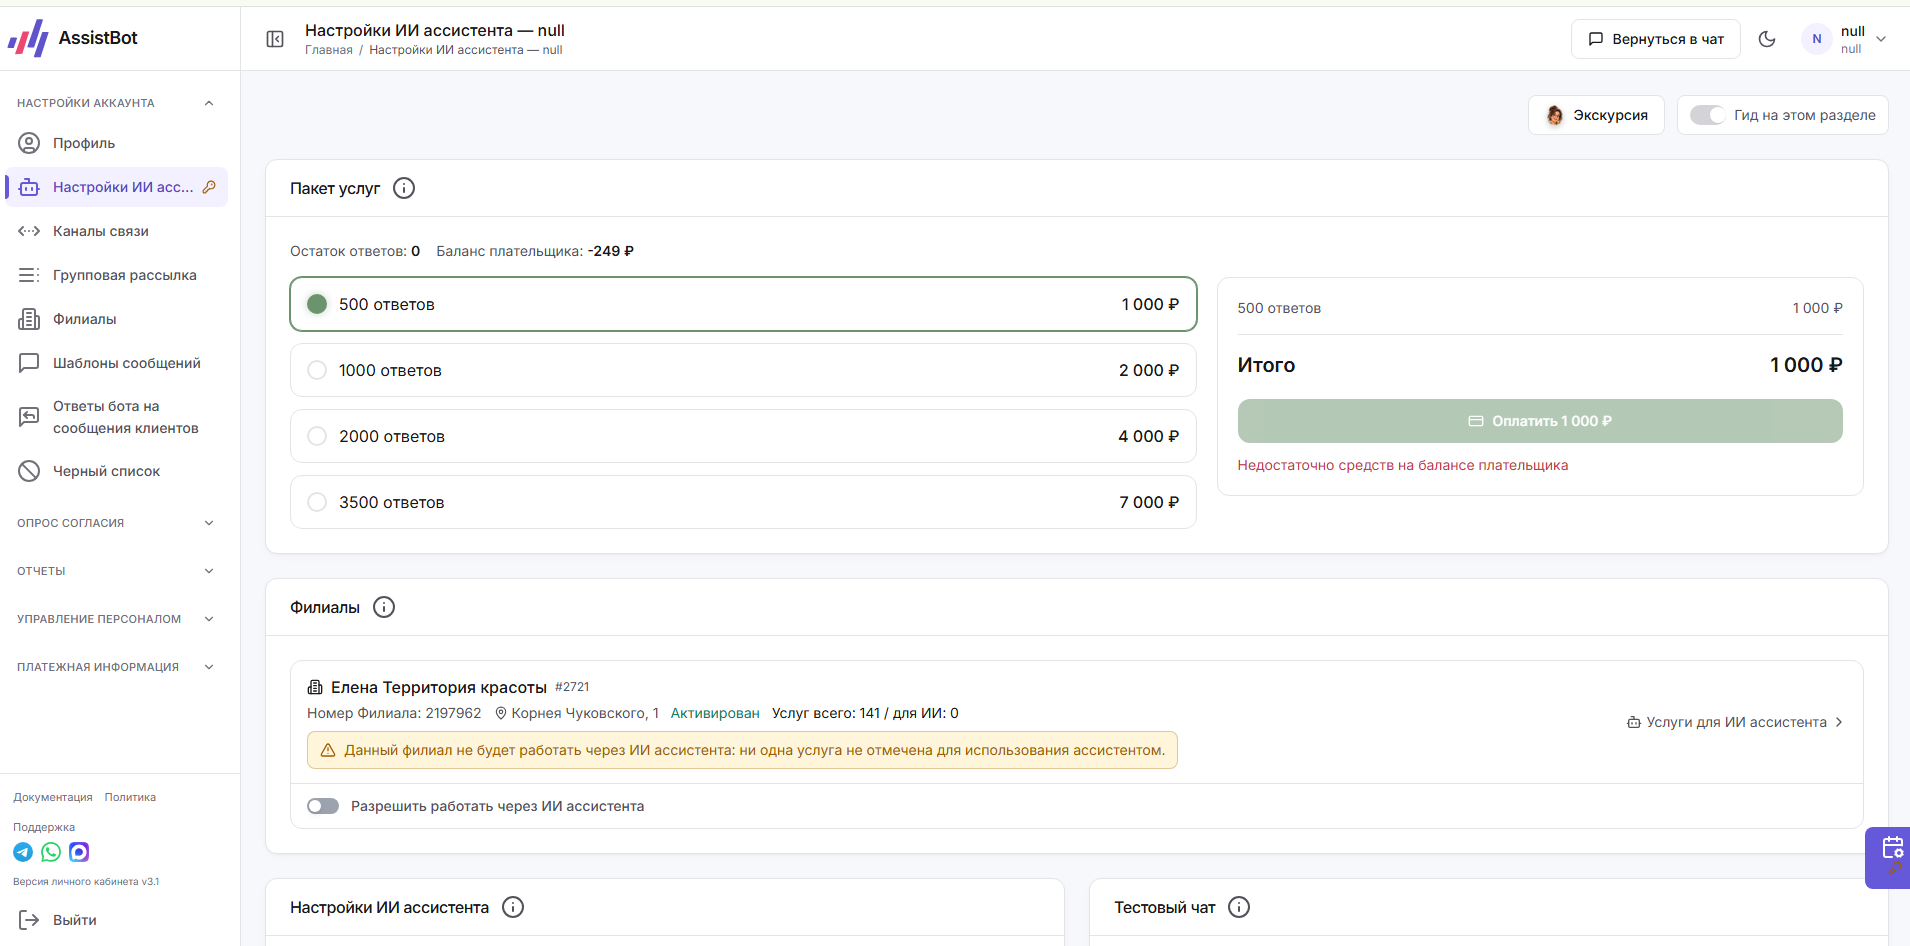
Task: Open Групповая рассылка menu item
Action: pos(117,275)
